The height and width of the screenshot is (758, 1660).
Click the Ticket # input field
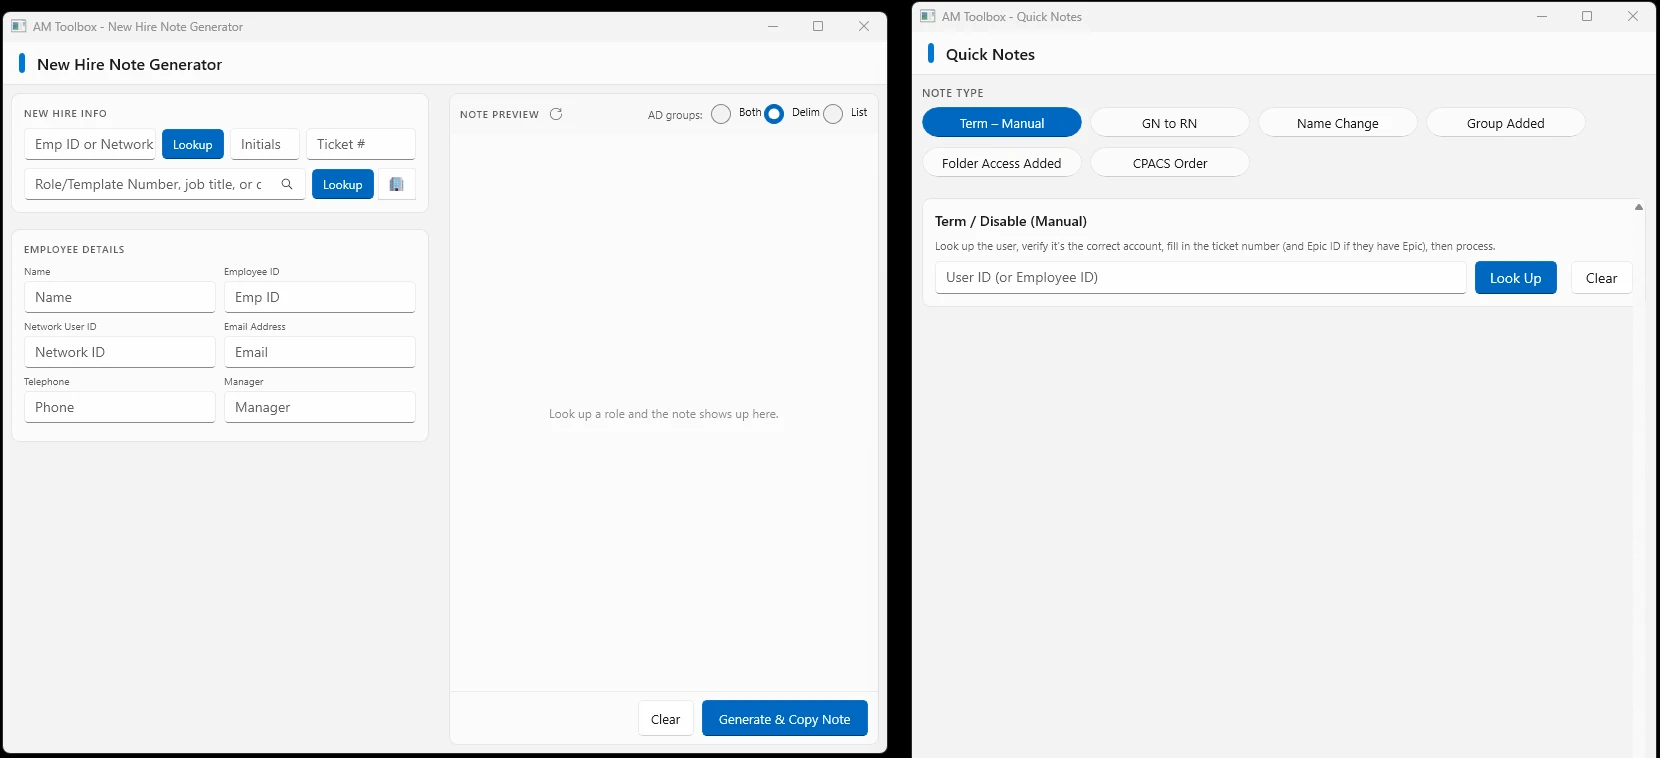pyautogui.click(x=361, y=144)
